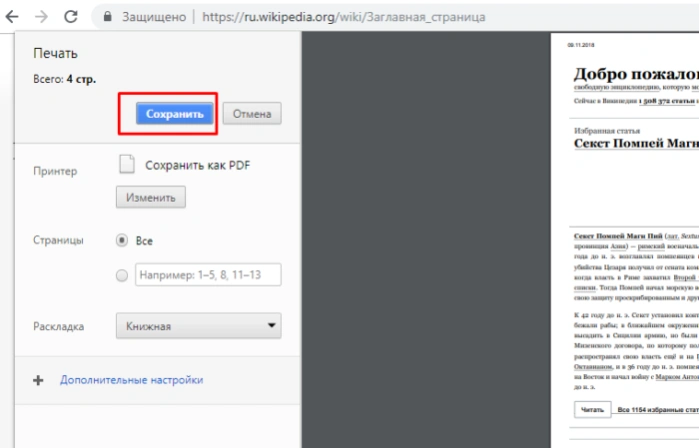
Task: Select the custom page range radio button
Action: (122, 275)
